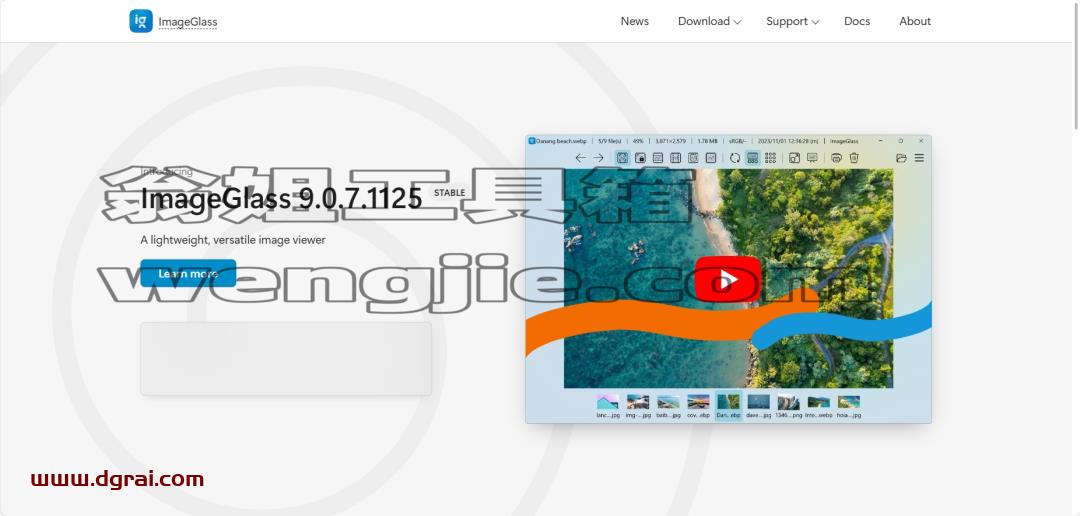Click the Learn more button
This screenshot has width=1080, height=516.
188,274
